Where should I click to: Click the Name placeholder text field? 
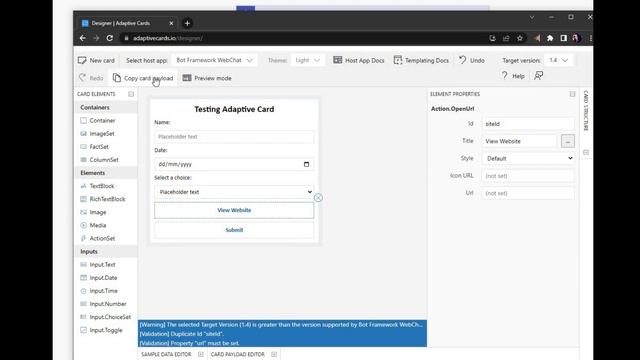pyautogui.click(x=234, y=137)
